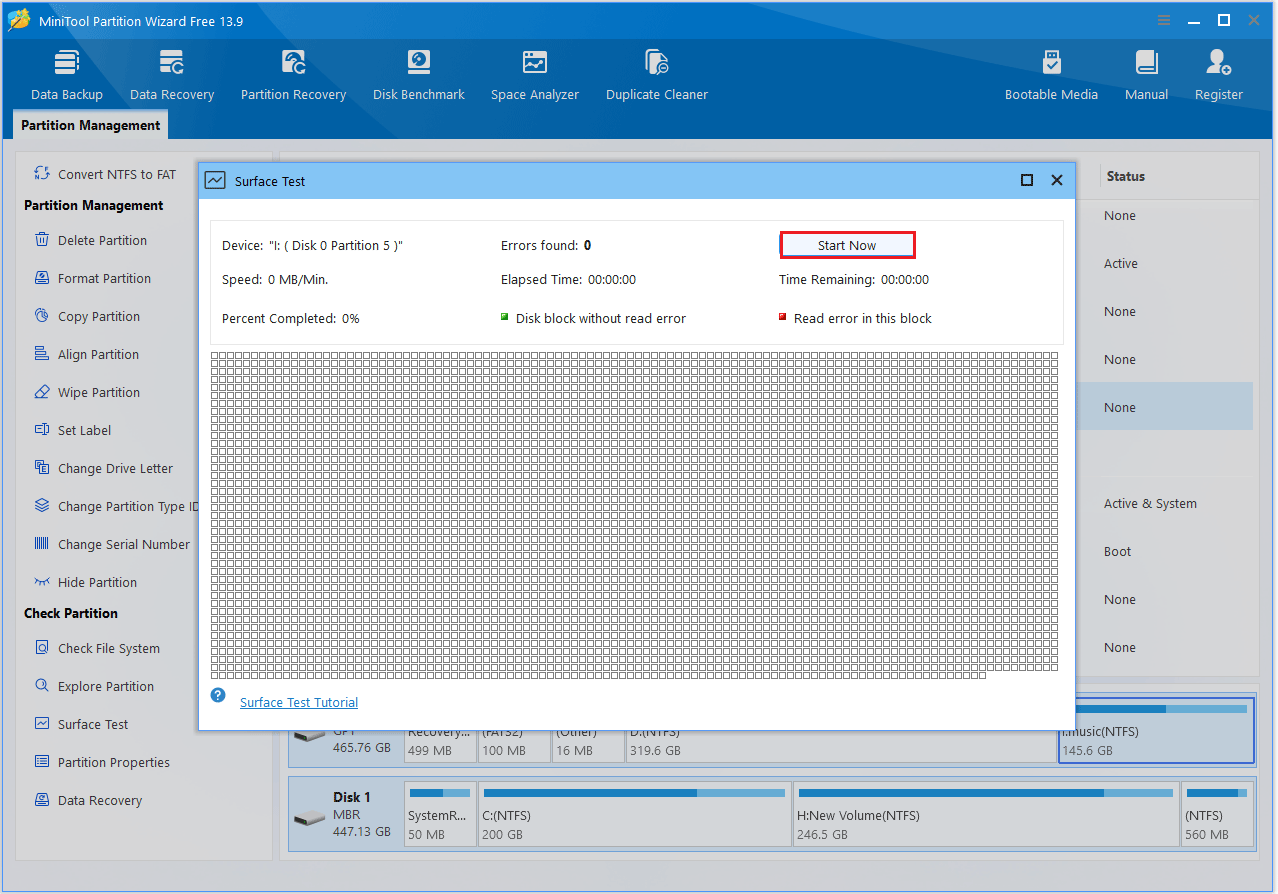This screenshot has width=1278, height=894.
Task: Choose Copy Partition
Action: pyautogui.click(x=86, y=316)
